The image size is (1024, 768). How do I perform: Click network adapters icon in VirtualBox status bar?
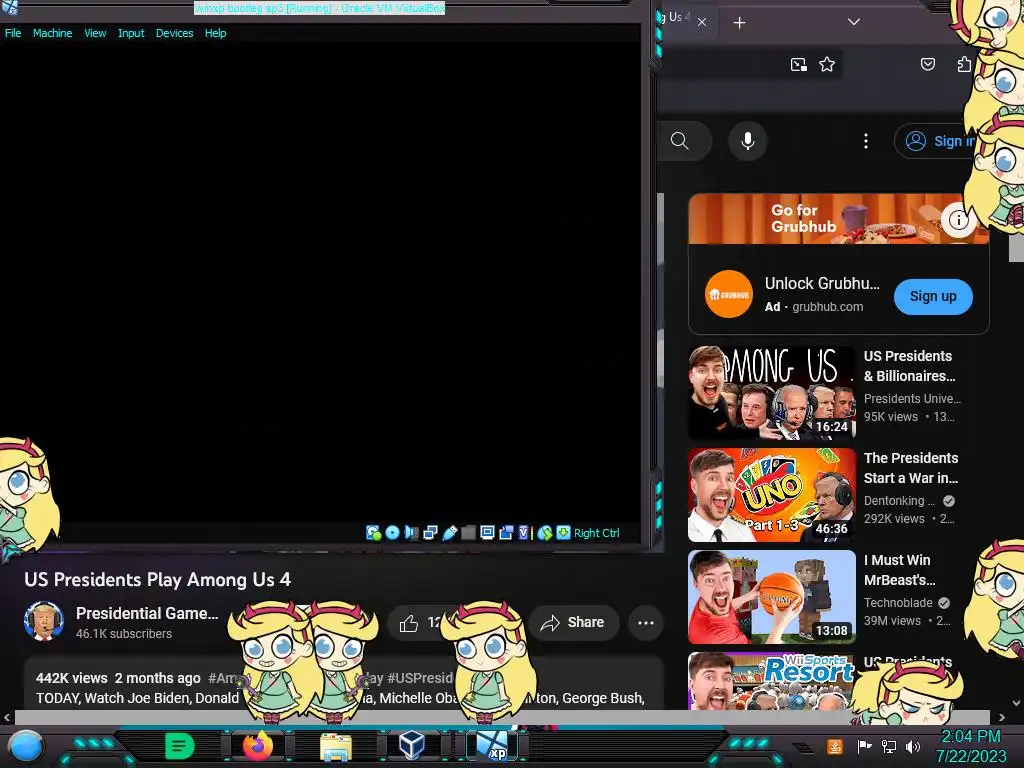click(x=430, y=533)
